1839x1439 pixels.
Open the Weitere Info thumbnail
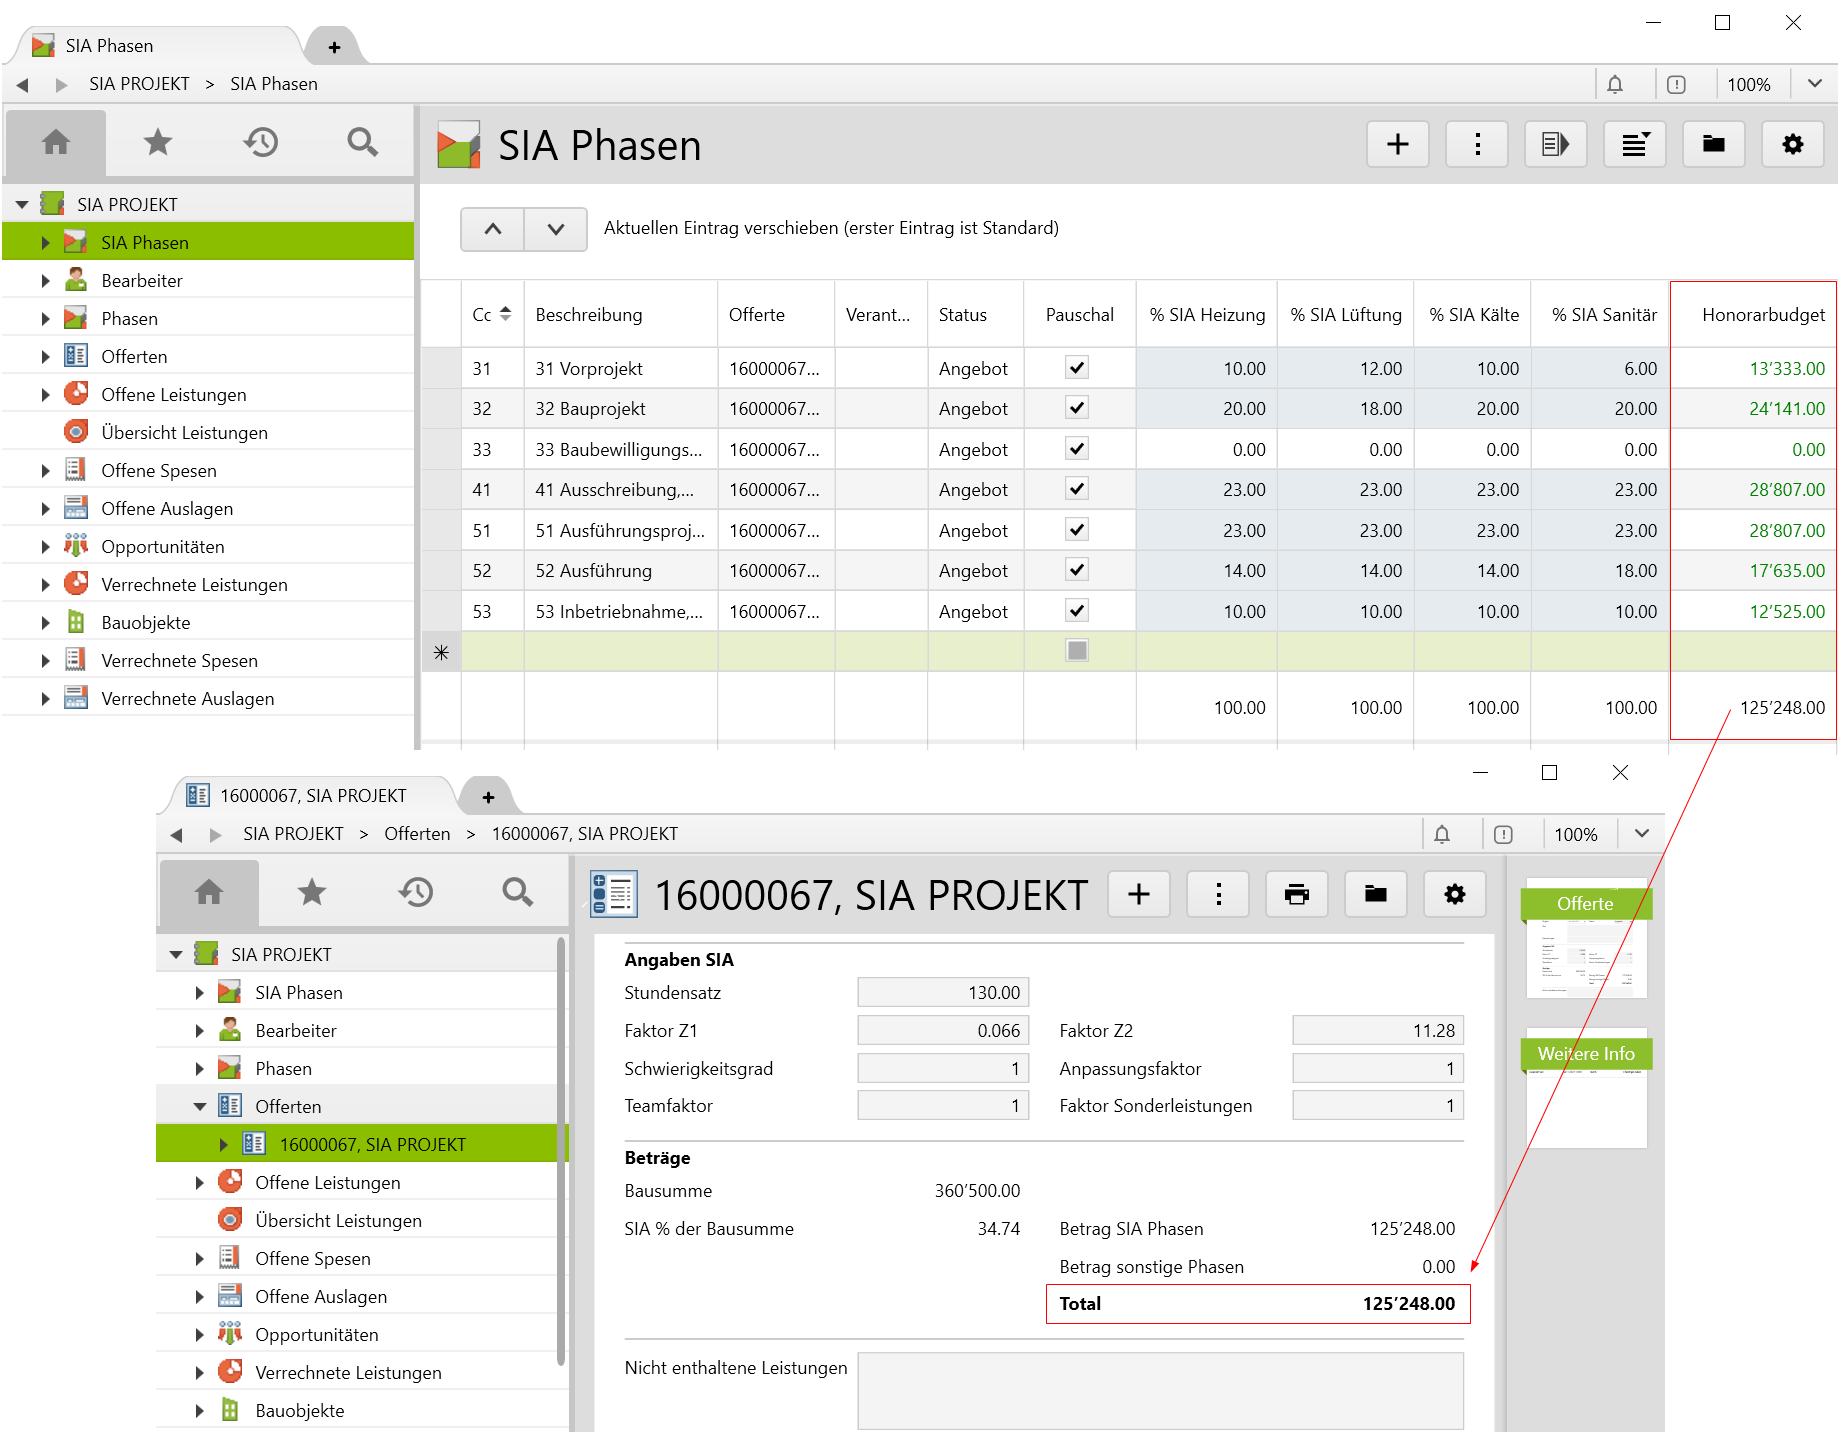click(1585, 1090)
